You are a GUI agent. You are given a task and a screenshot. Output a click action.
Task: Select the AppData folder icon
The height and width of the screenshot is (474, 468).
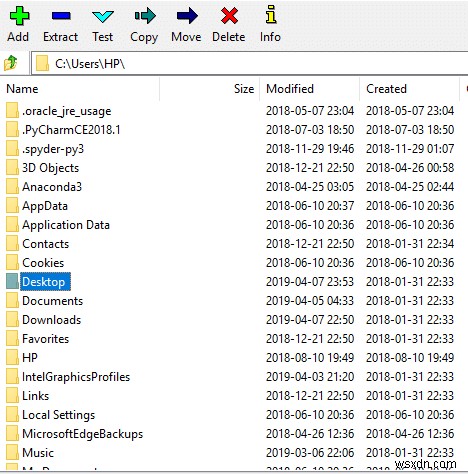coord(12,205)
